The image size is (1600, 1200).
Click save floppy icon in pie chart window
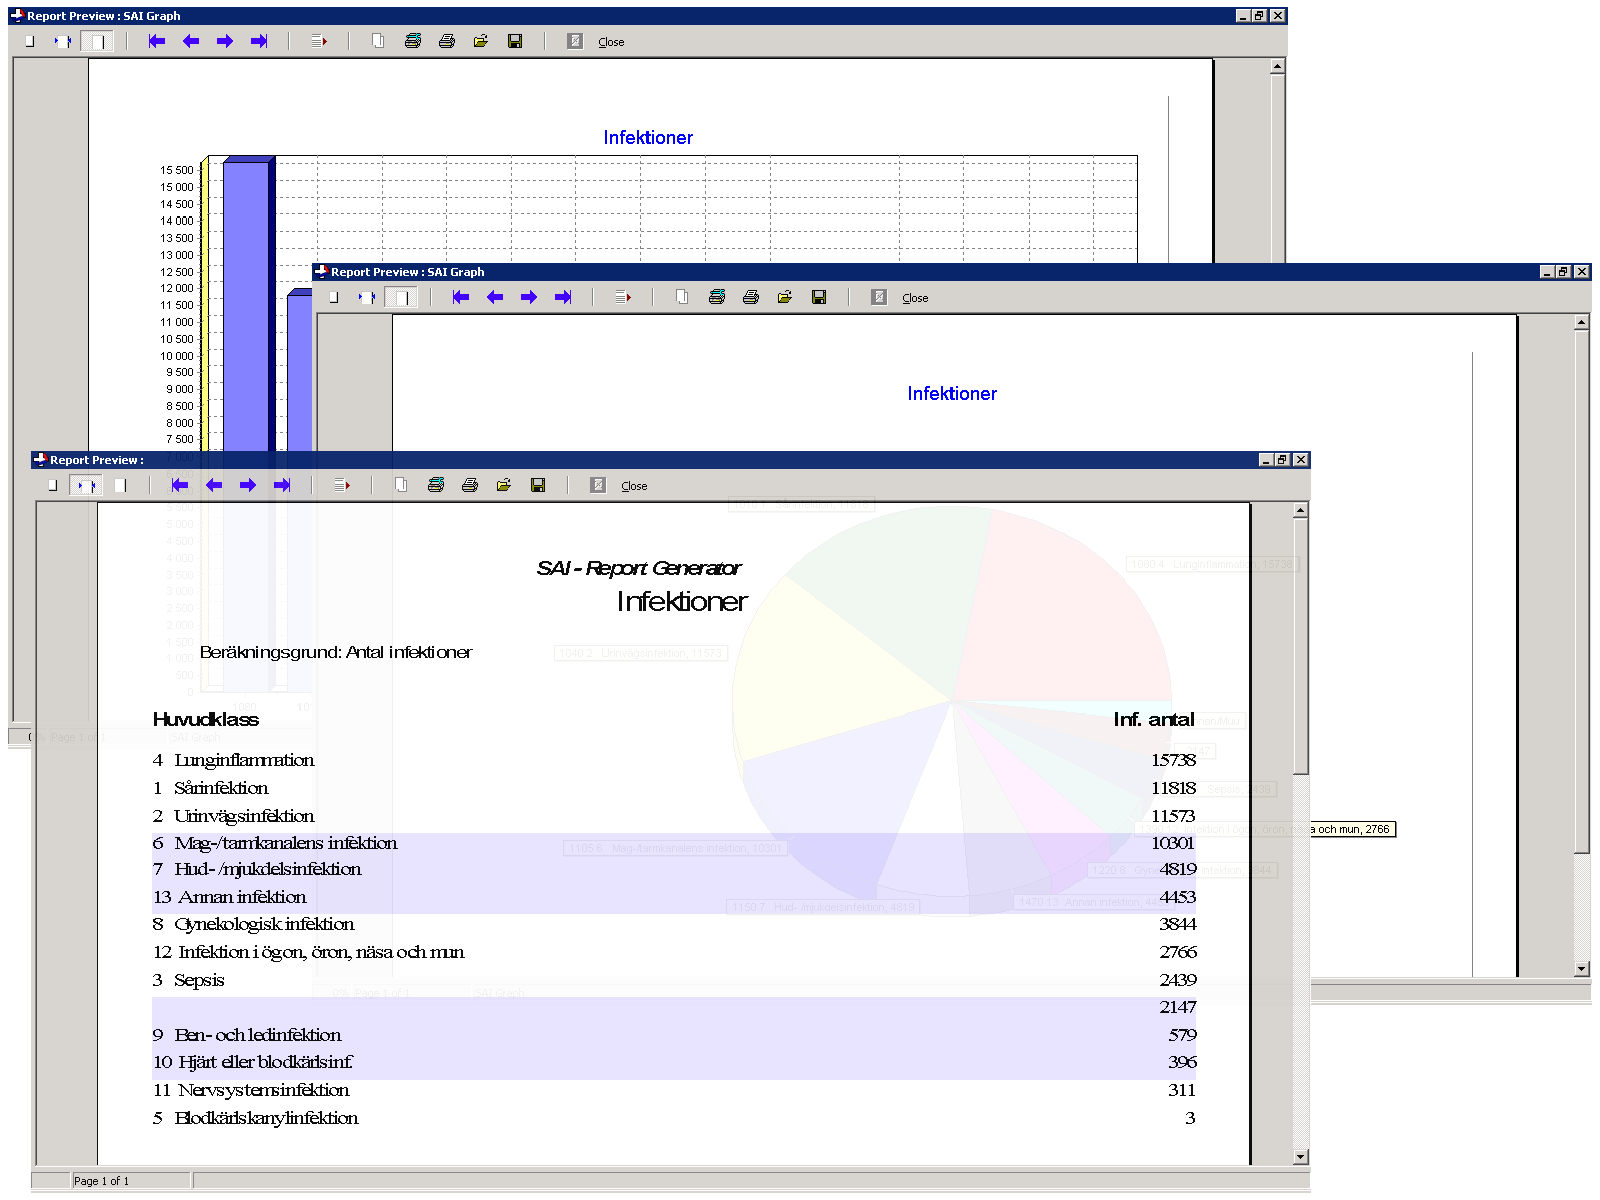point(819,297)
